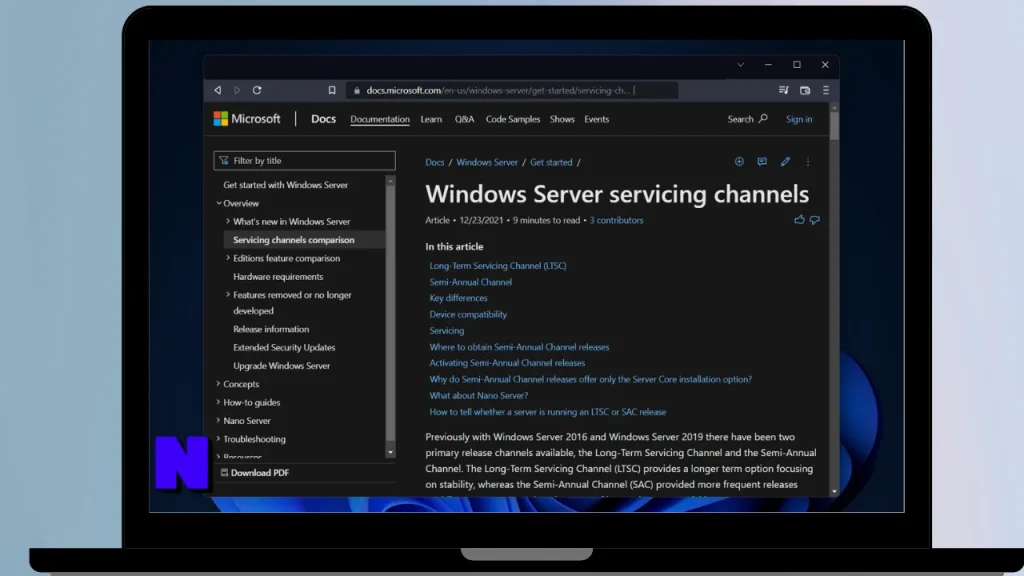
Task: Open the Documentation tab
Action: pyautogui.click(x=380, y=119)
